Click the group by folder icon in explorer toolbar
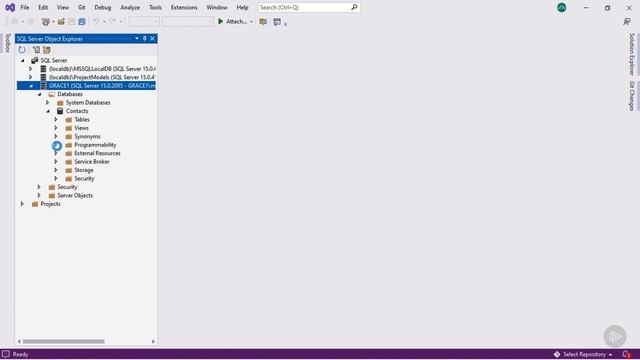The height and width of the screenshot is (360, 640). (47, 50)
